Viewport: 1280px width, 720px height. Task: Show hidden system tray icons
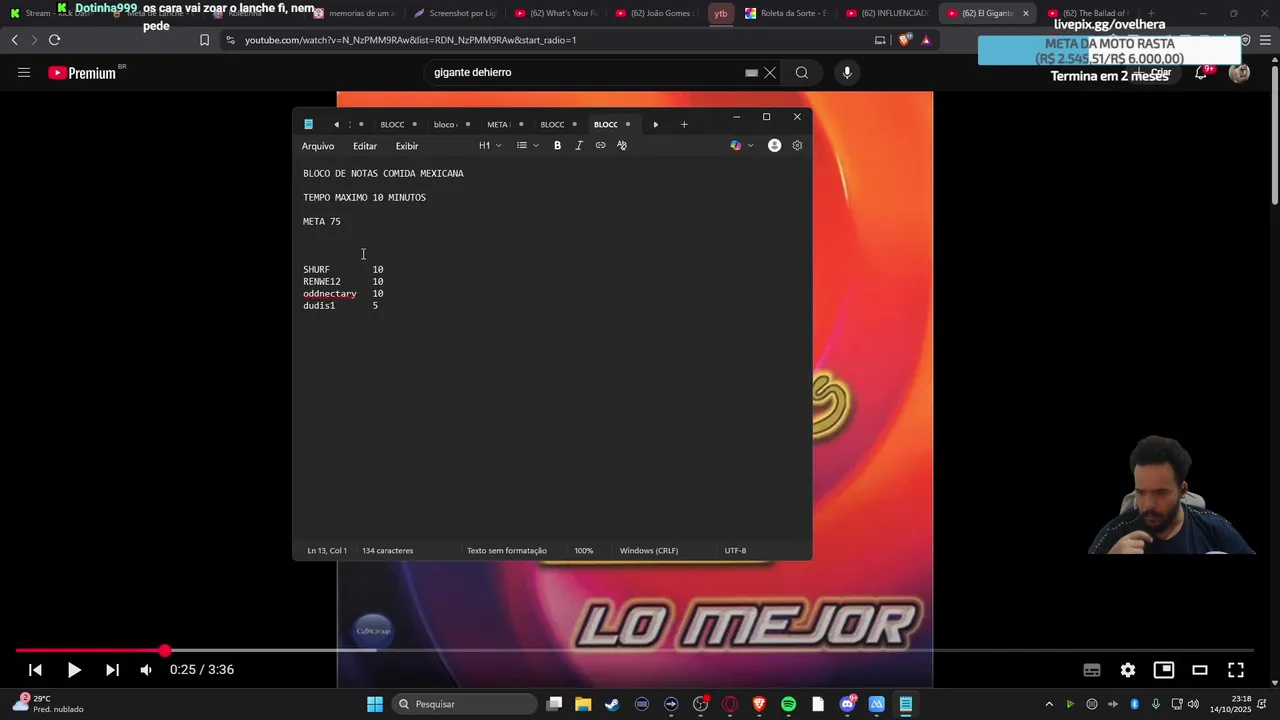point(1049,704)
